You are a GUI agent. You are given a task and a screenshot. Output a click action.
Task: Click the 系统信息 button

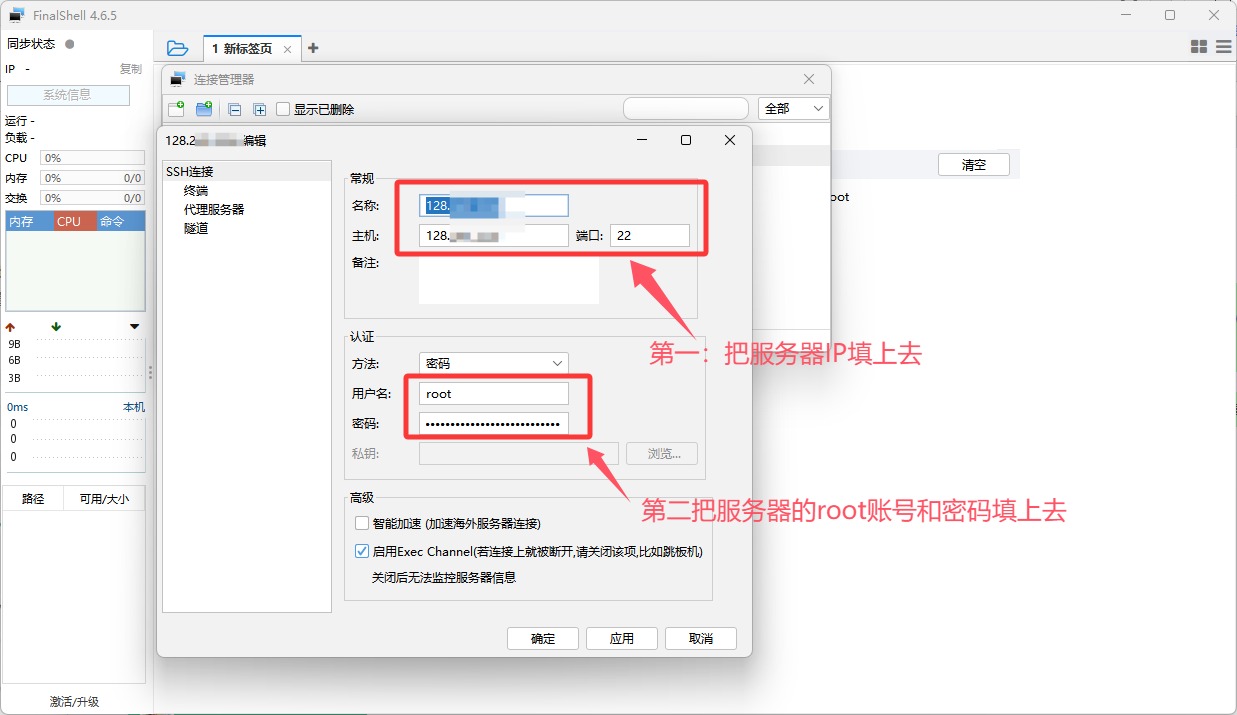68,95
